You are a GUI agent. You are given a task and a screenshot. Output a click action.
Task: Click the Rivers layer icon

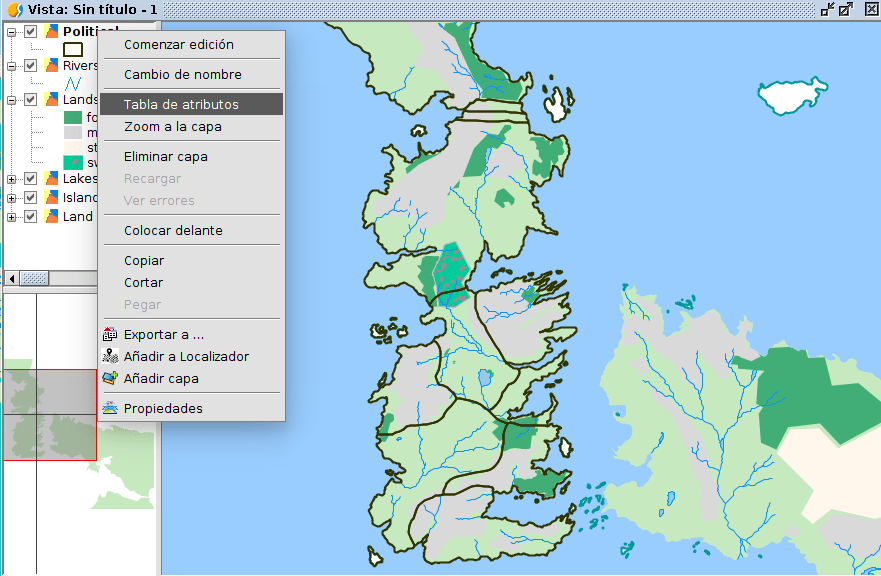[52, 66]
